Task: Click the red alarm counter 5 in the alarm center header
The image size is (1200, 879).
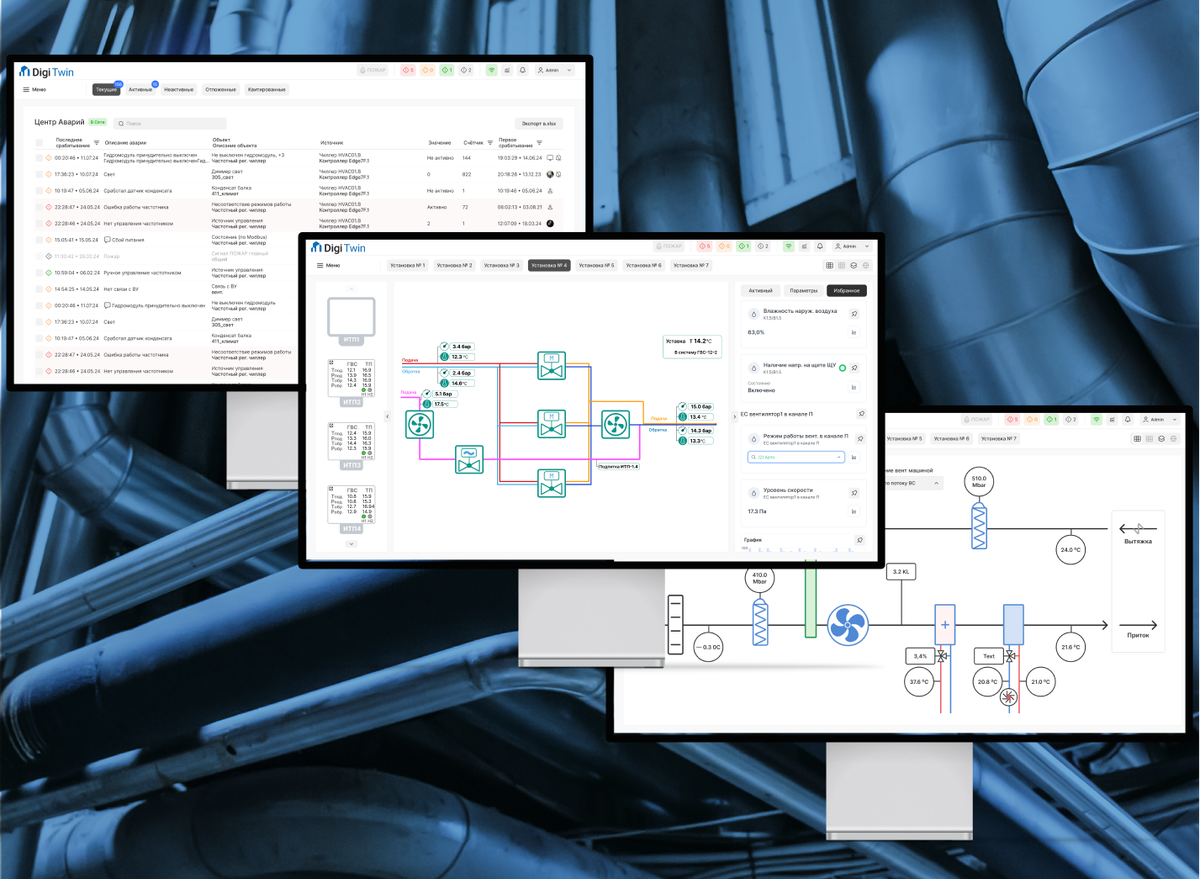Action: coord(408,71)
